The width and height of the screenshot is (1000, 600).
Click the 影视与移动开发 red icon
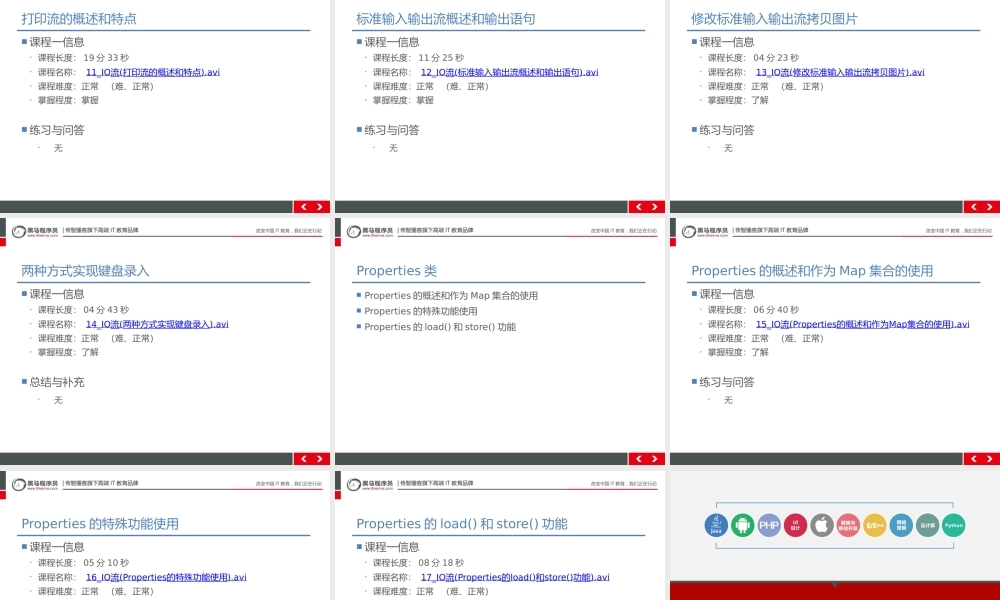click(849, 524)
